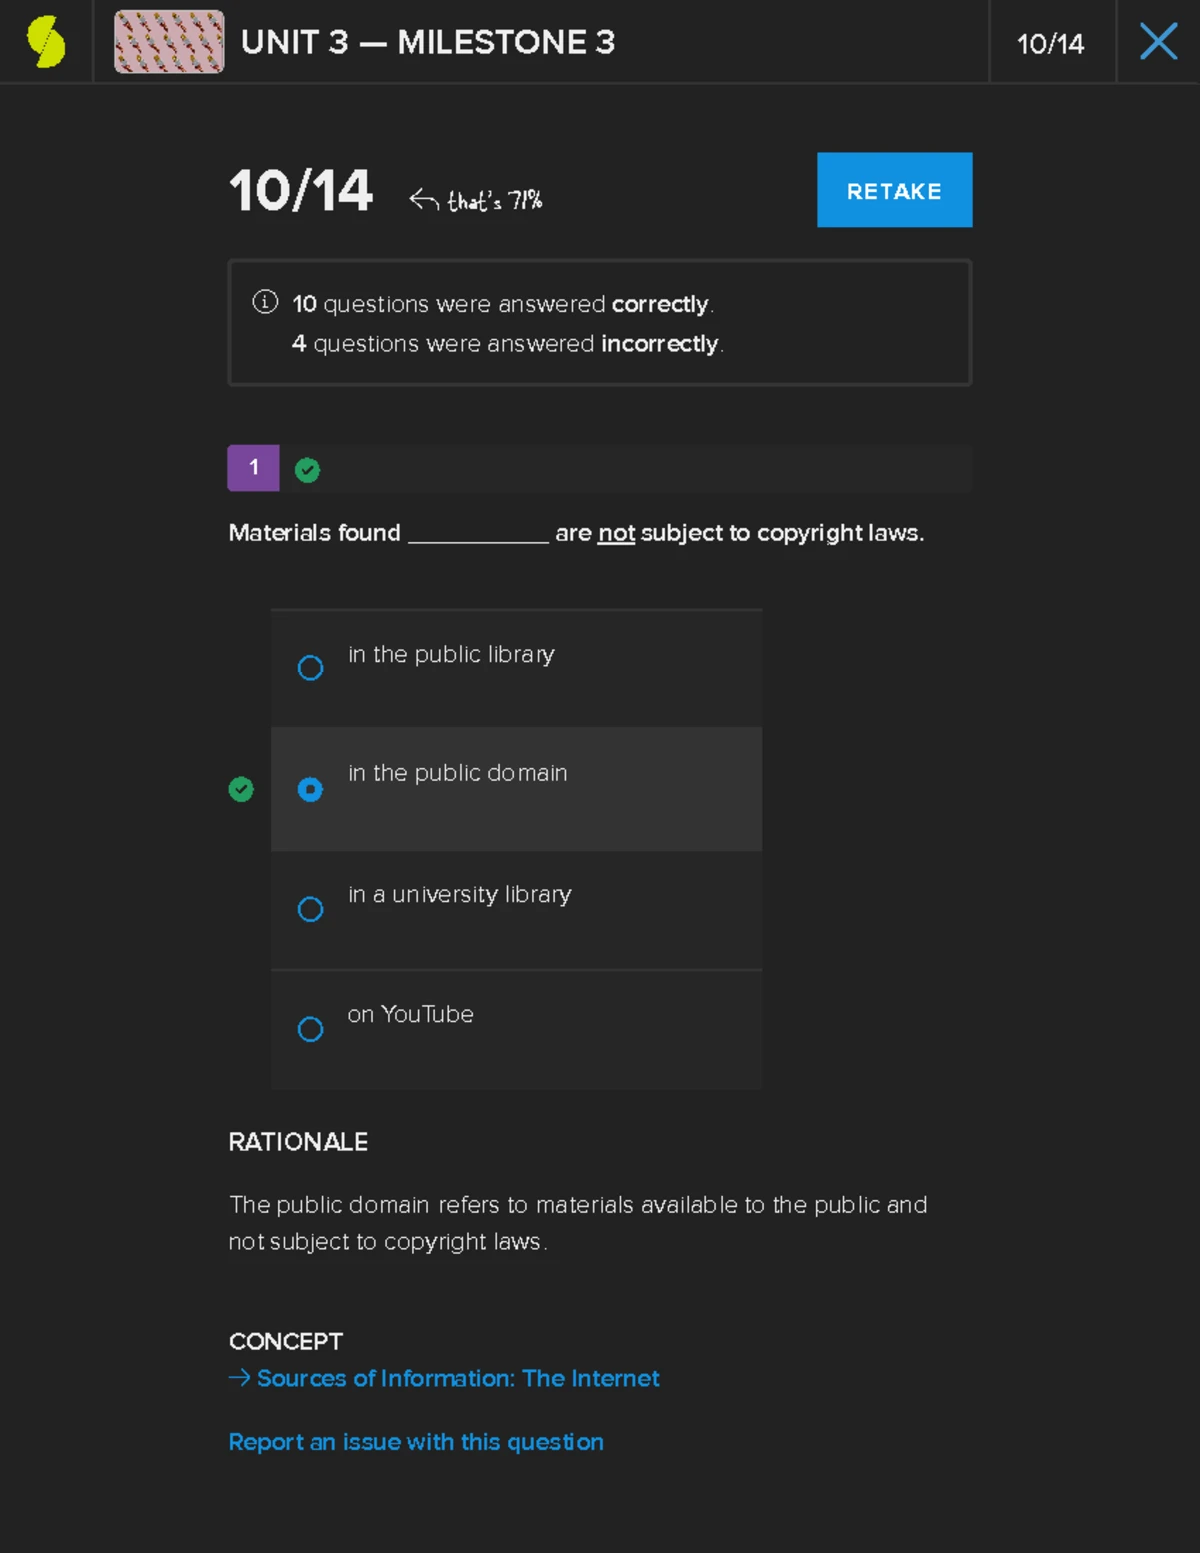The width and height of the screenshot is (1200, 1553).
Task: Click the green checkmark next to question 1
Action: 307,468
